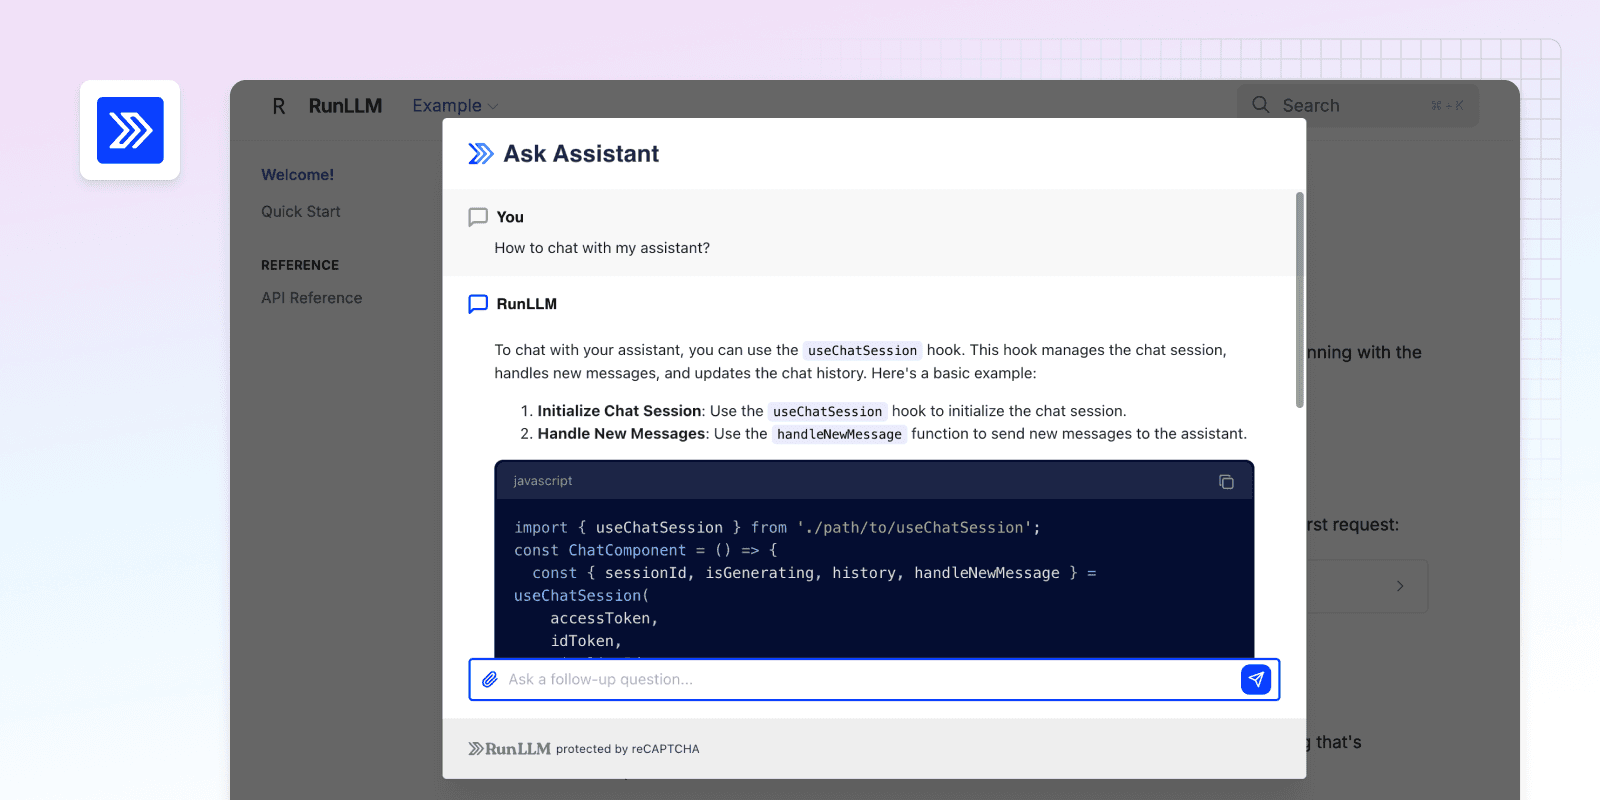Click 'protected by reCAPTCHA' footer text

[628, 749]
